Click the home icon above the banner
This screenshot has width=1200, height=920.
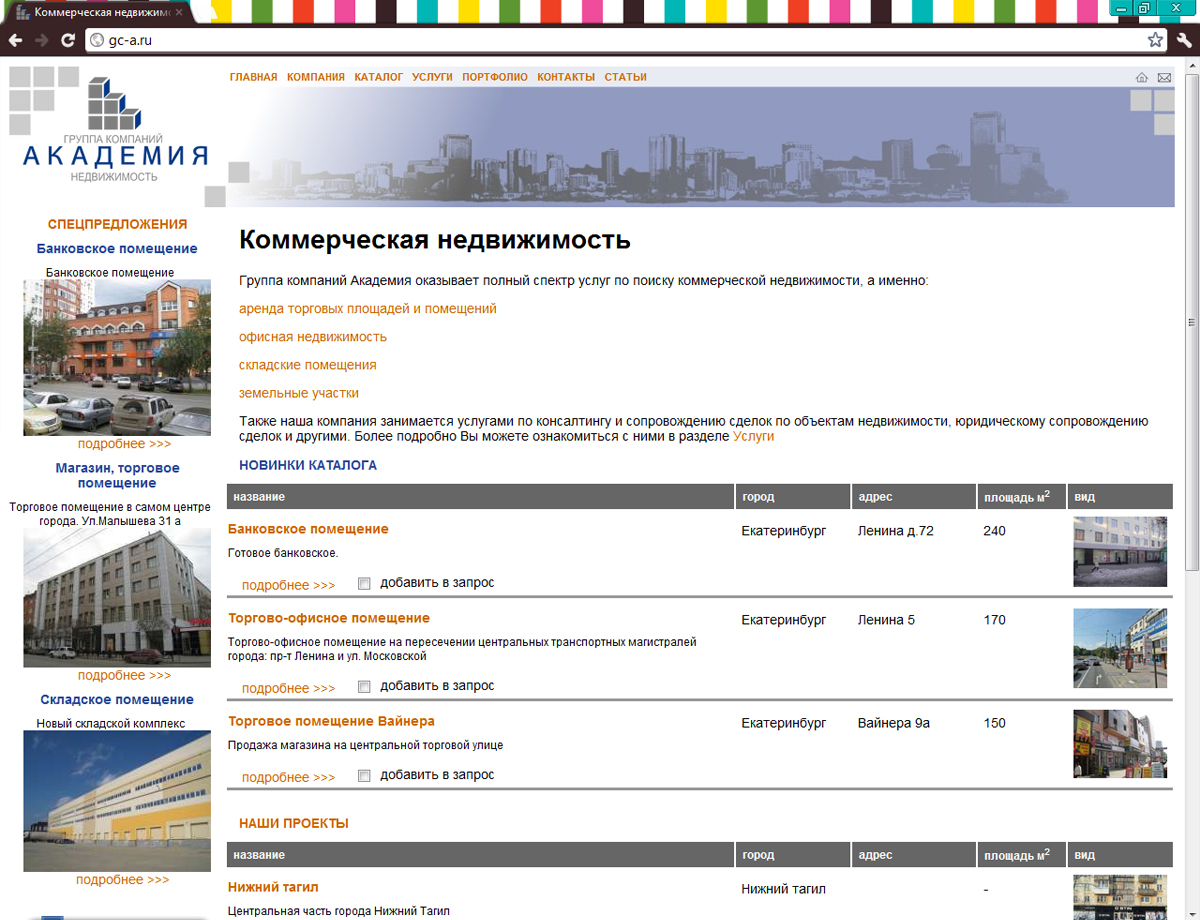tap(1140, 76)
